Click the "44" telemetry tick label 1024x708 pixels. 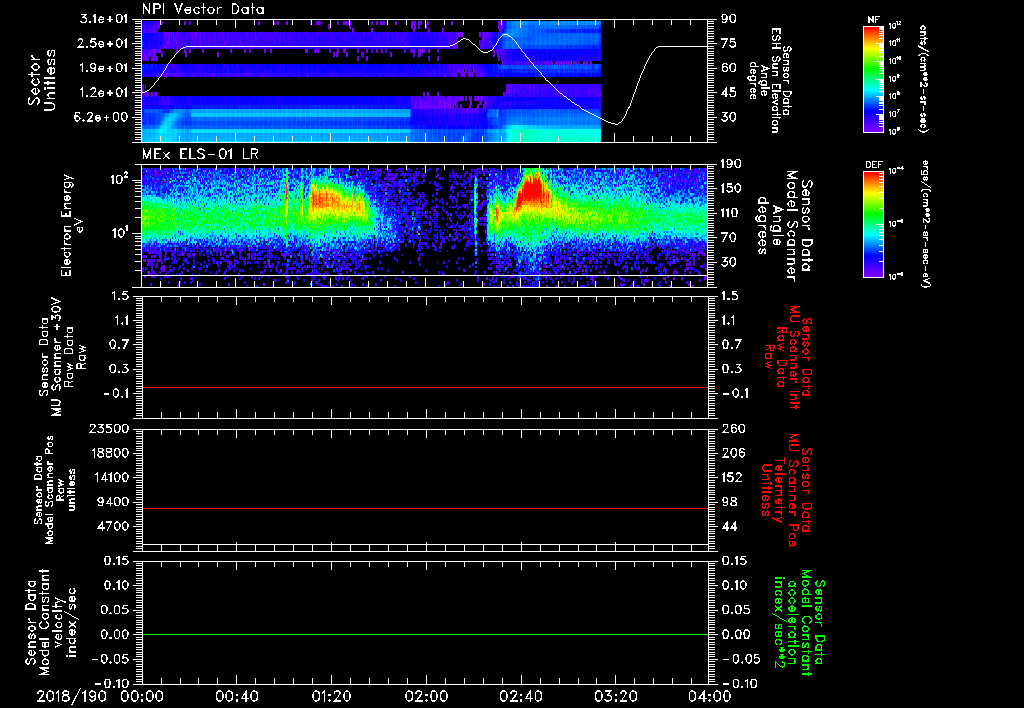tap(729, 526)
